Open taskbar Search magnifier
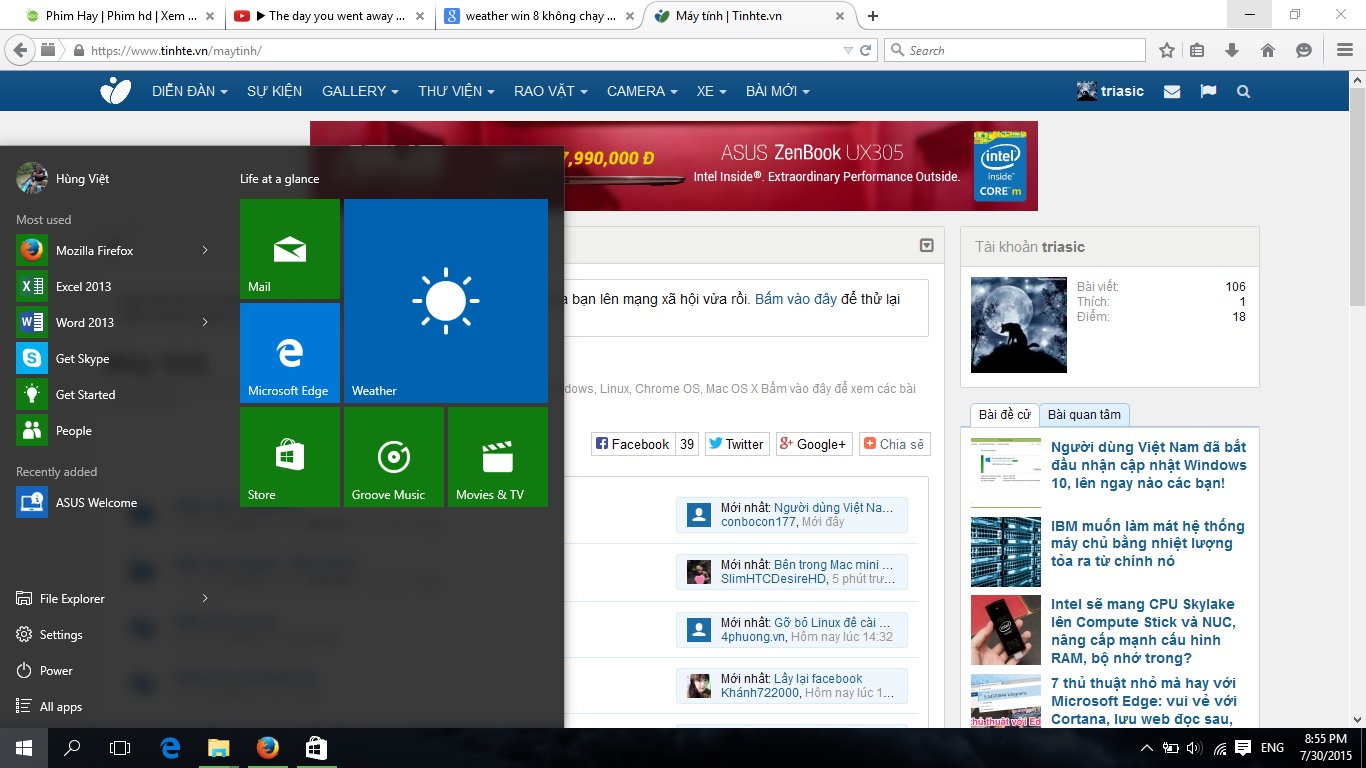Screen dimensions: 1366x768 click(72, 748)
